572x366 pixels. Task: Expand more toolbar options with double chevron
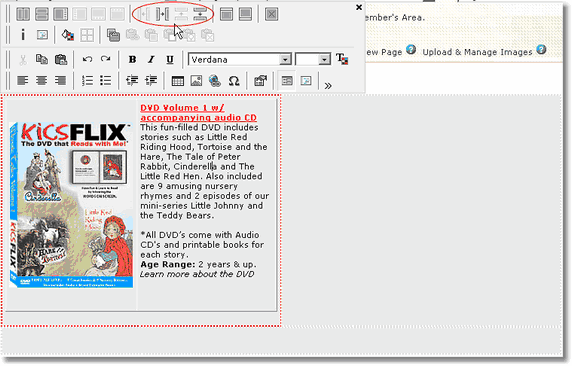328,86
